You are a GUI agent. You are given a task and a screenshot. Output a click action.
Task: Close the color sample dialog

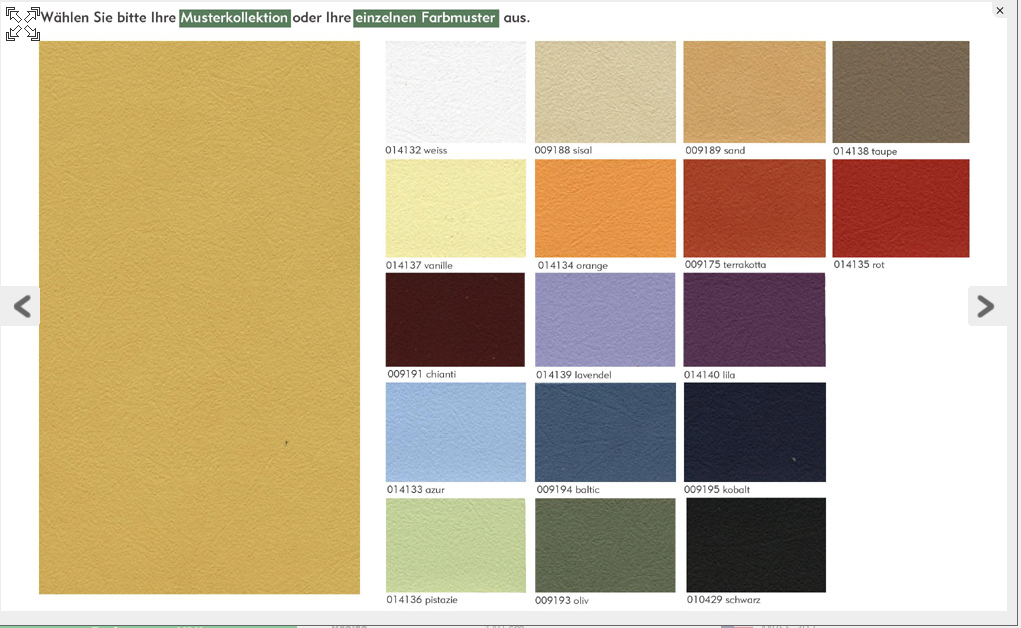pyautogui.click(x=999, y=10)
